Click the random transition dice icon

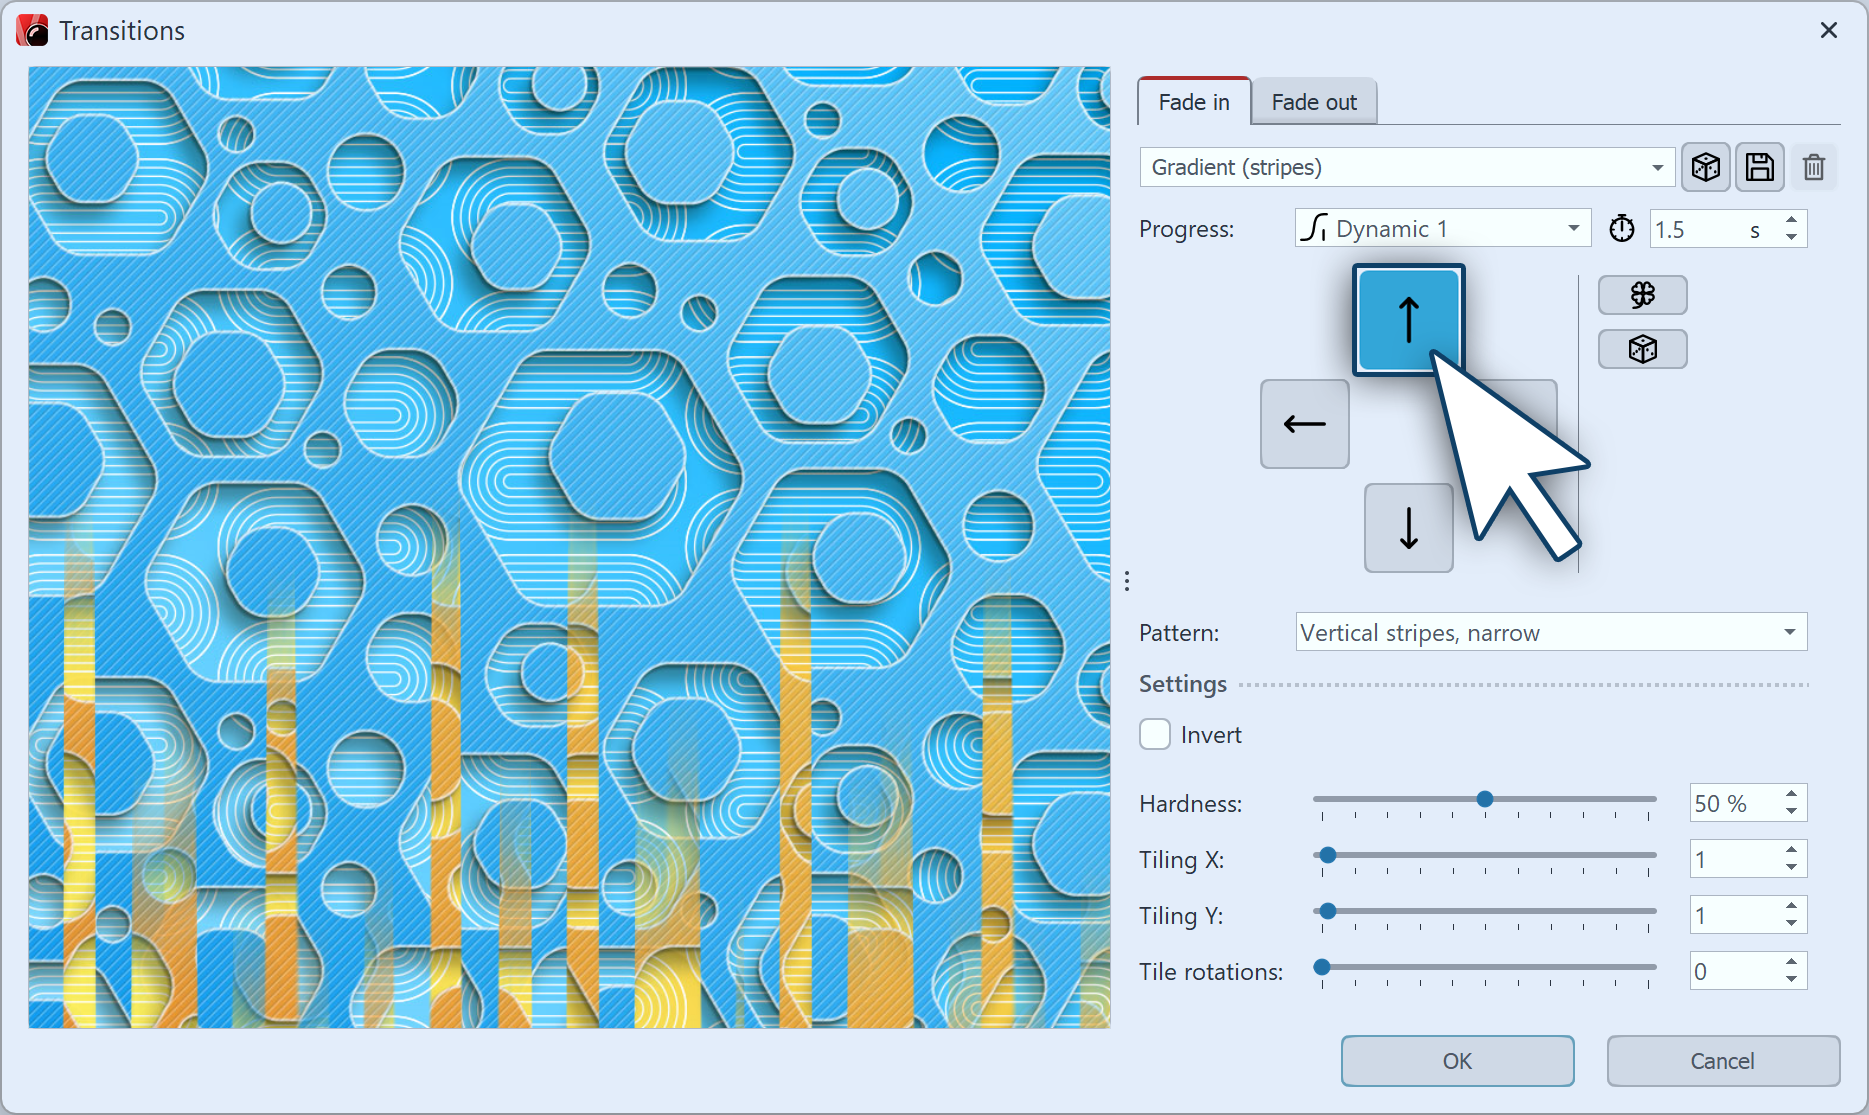point(1705,167)
